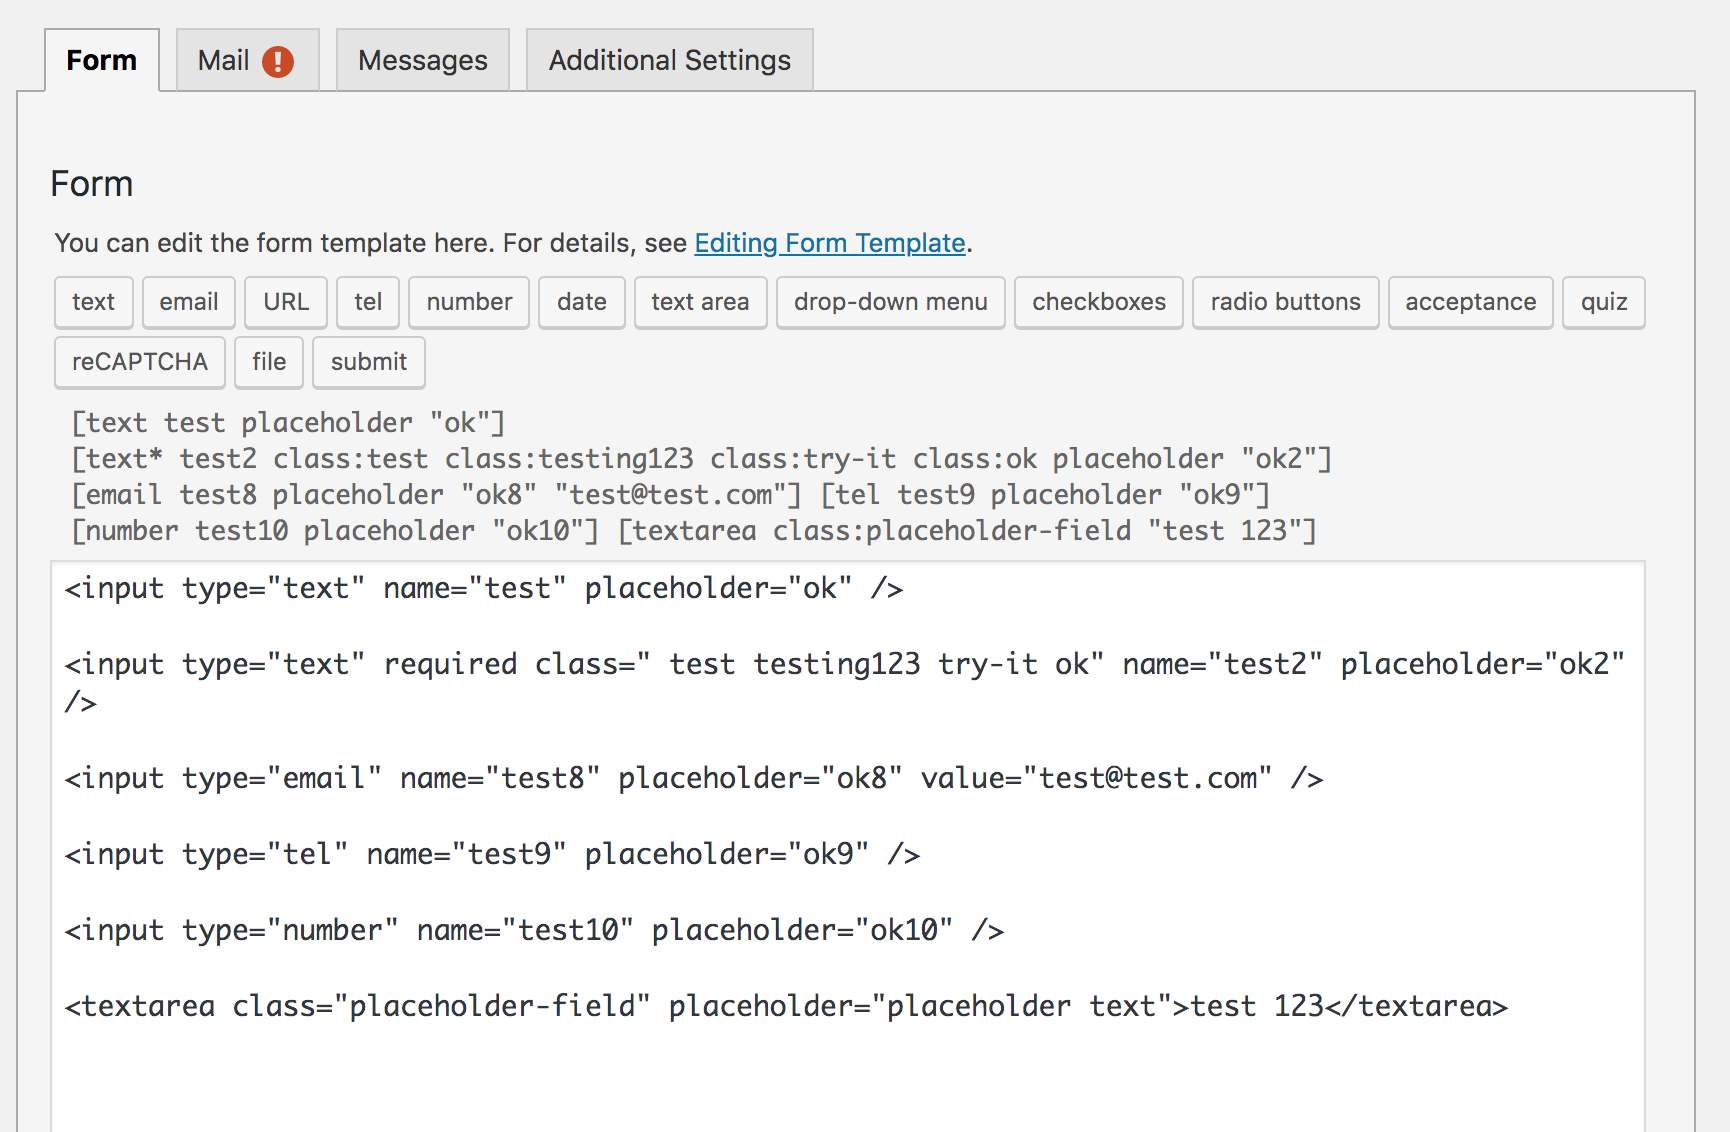This screenshot has width=1730, height=1132.
Task: Insert a reCAPTCHA tag
Action: click(x=140, y=362)
